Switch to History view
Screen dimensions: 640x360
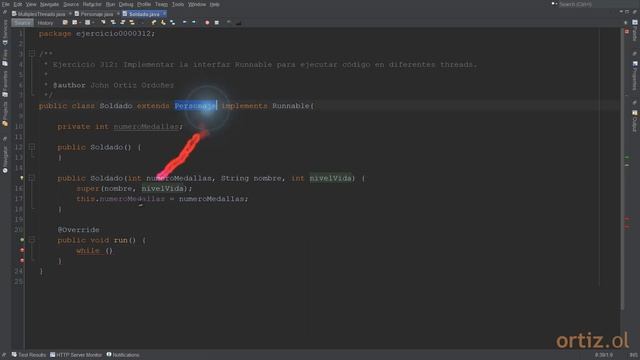[45, 23]
